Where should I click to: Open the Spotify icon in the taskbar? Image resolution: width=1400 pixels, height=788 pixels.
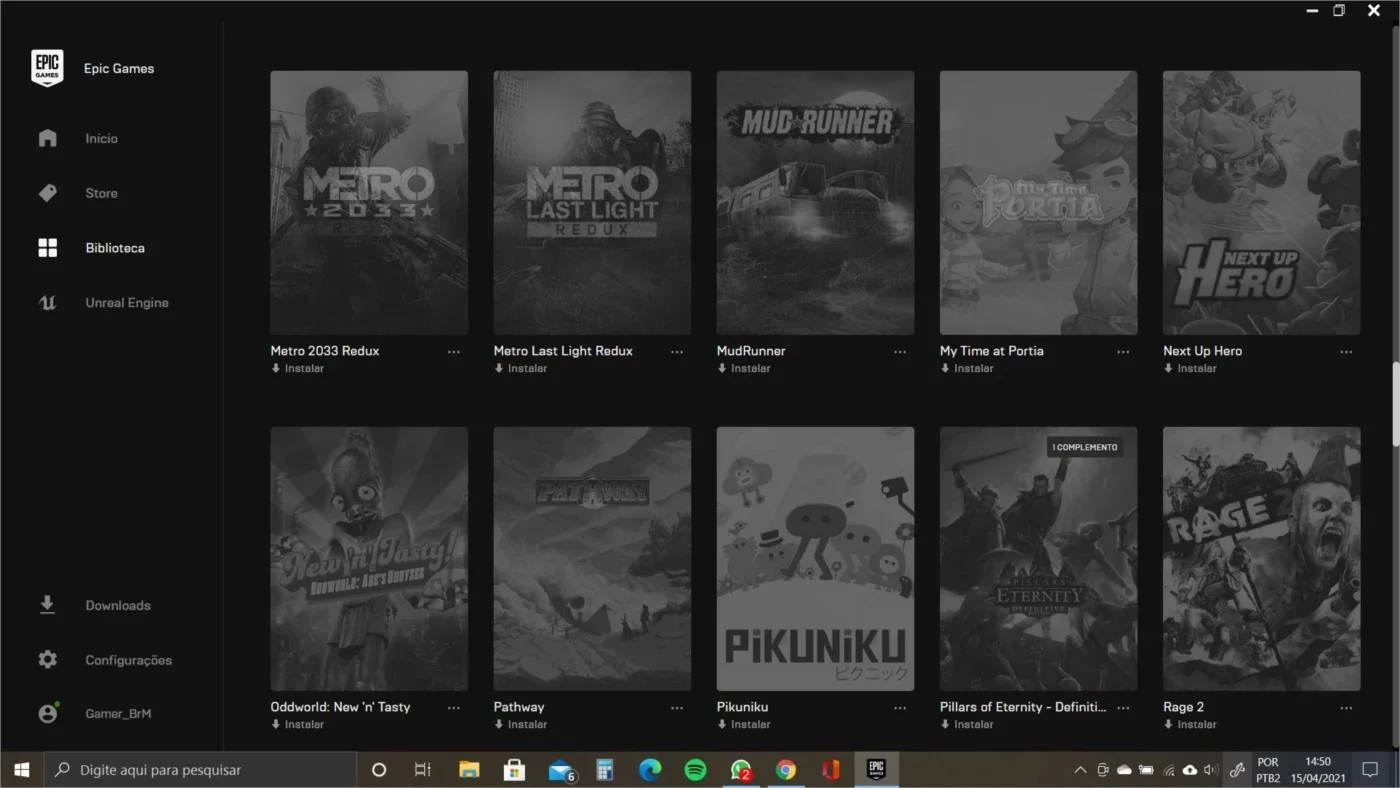[x=695, y=770]
